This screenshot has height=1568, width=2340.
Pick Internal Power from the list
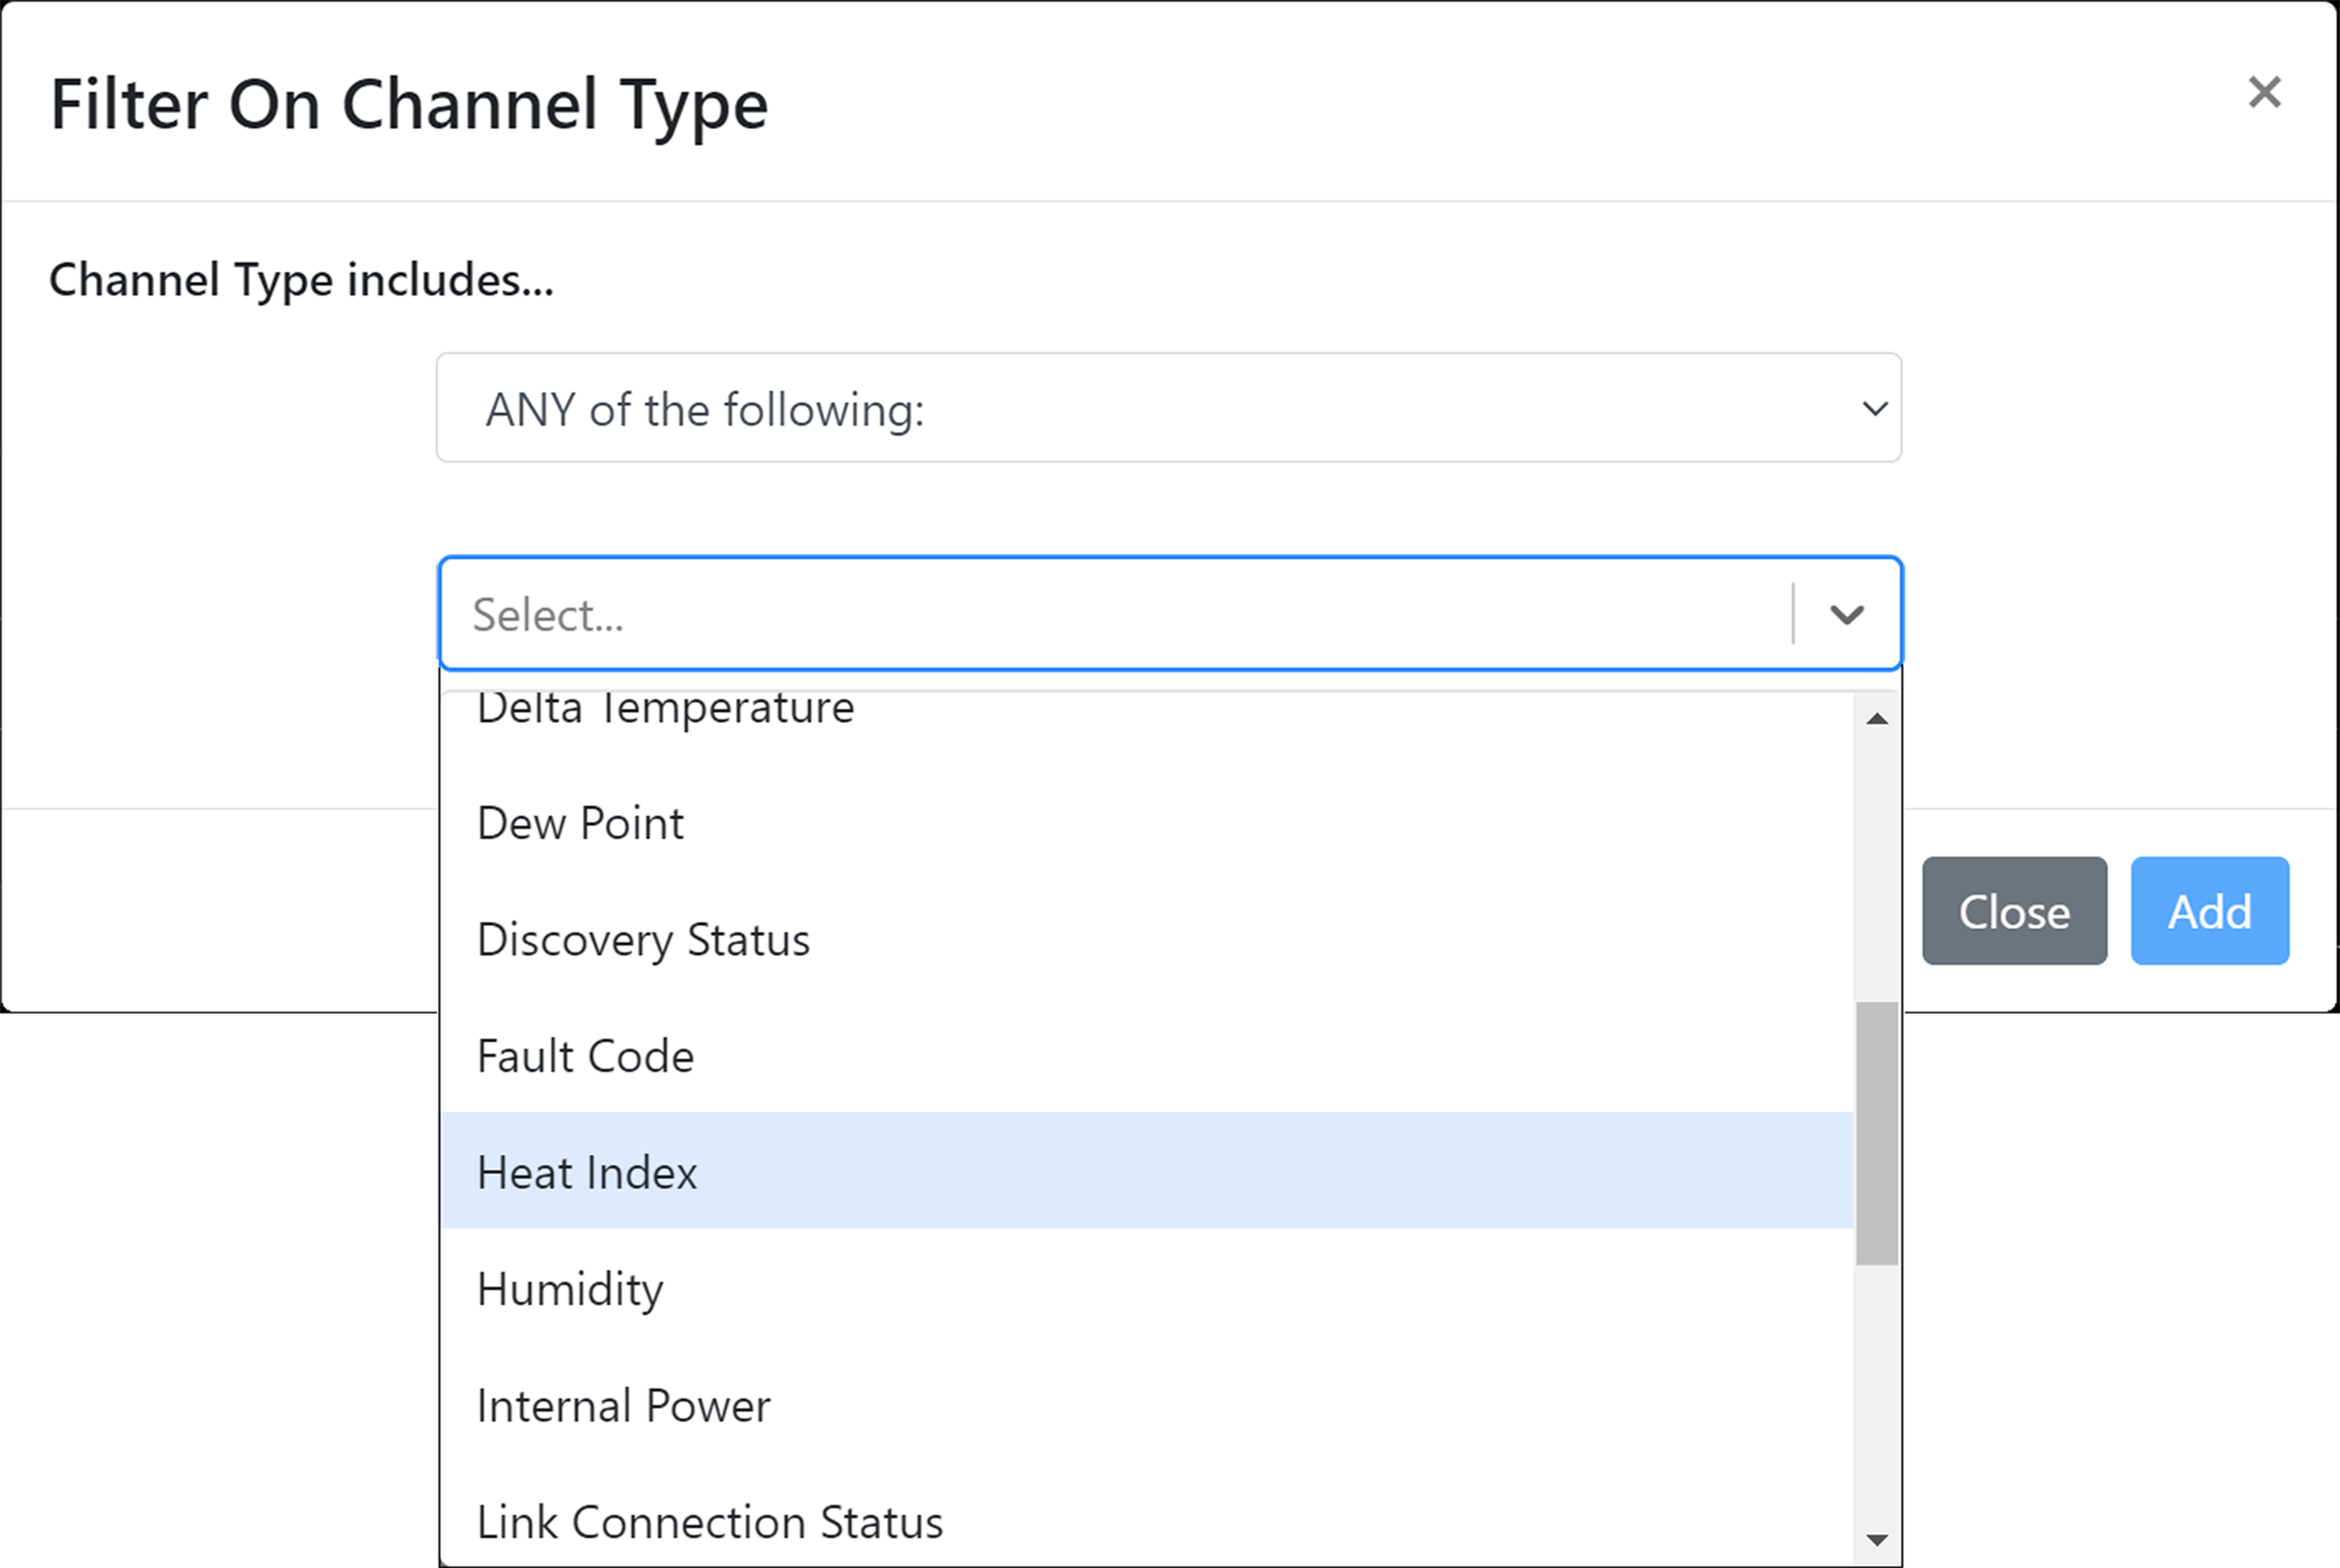click(x=623, y=1406)
